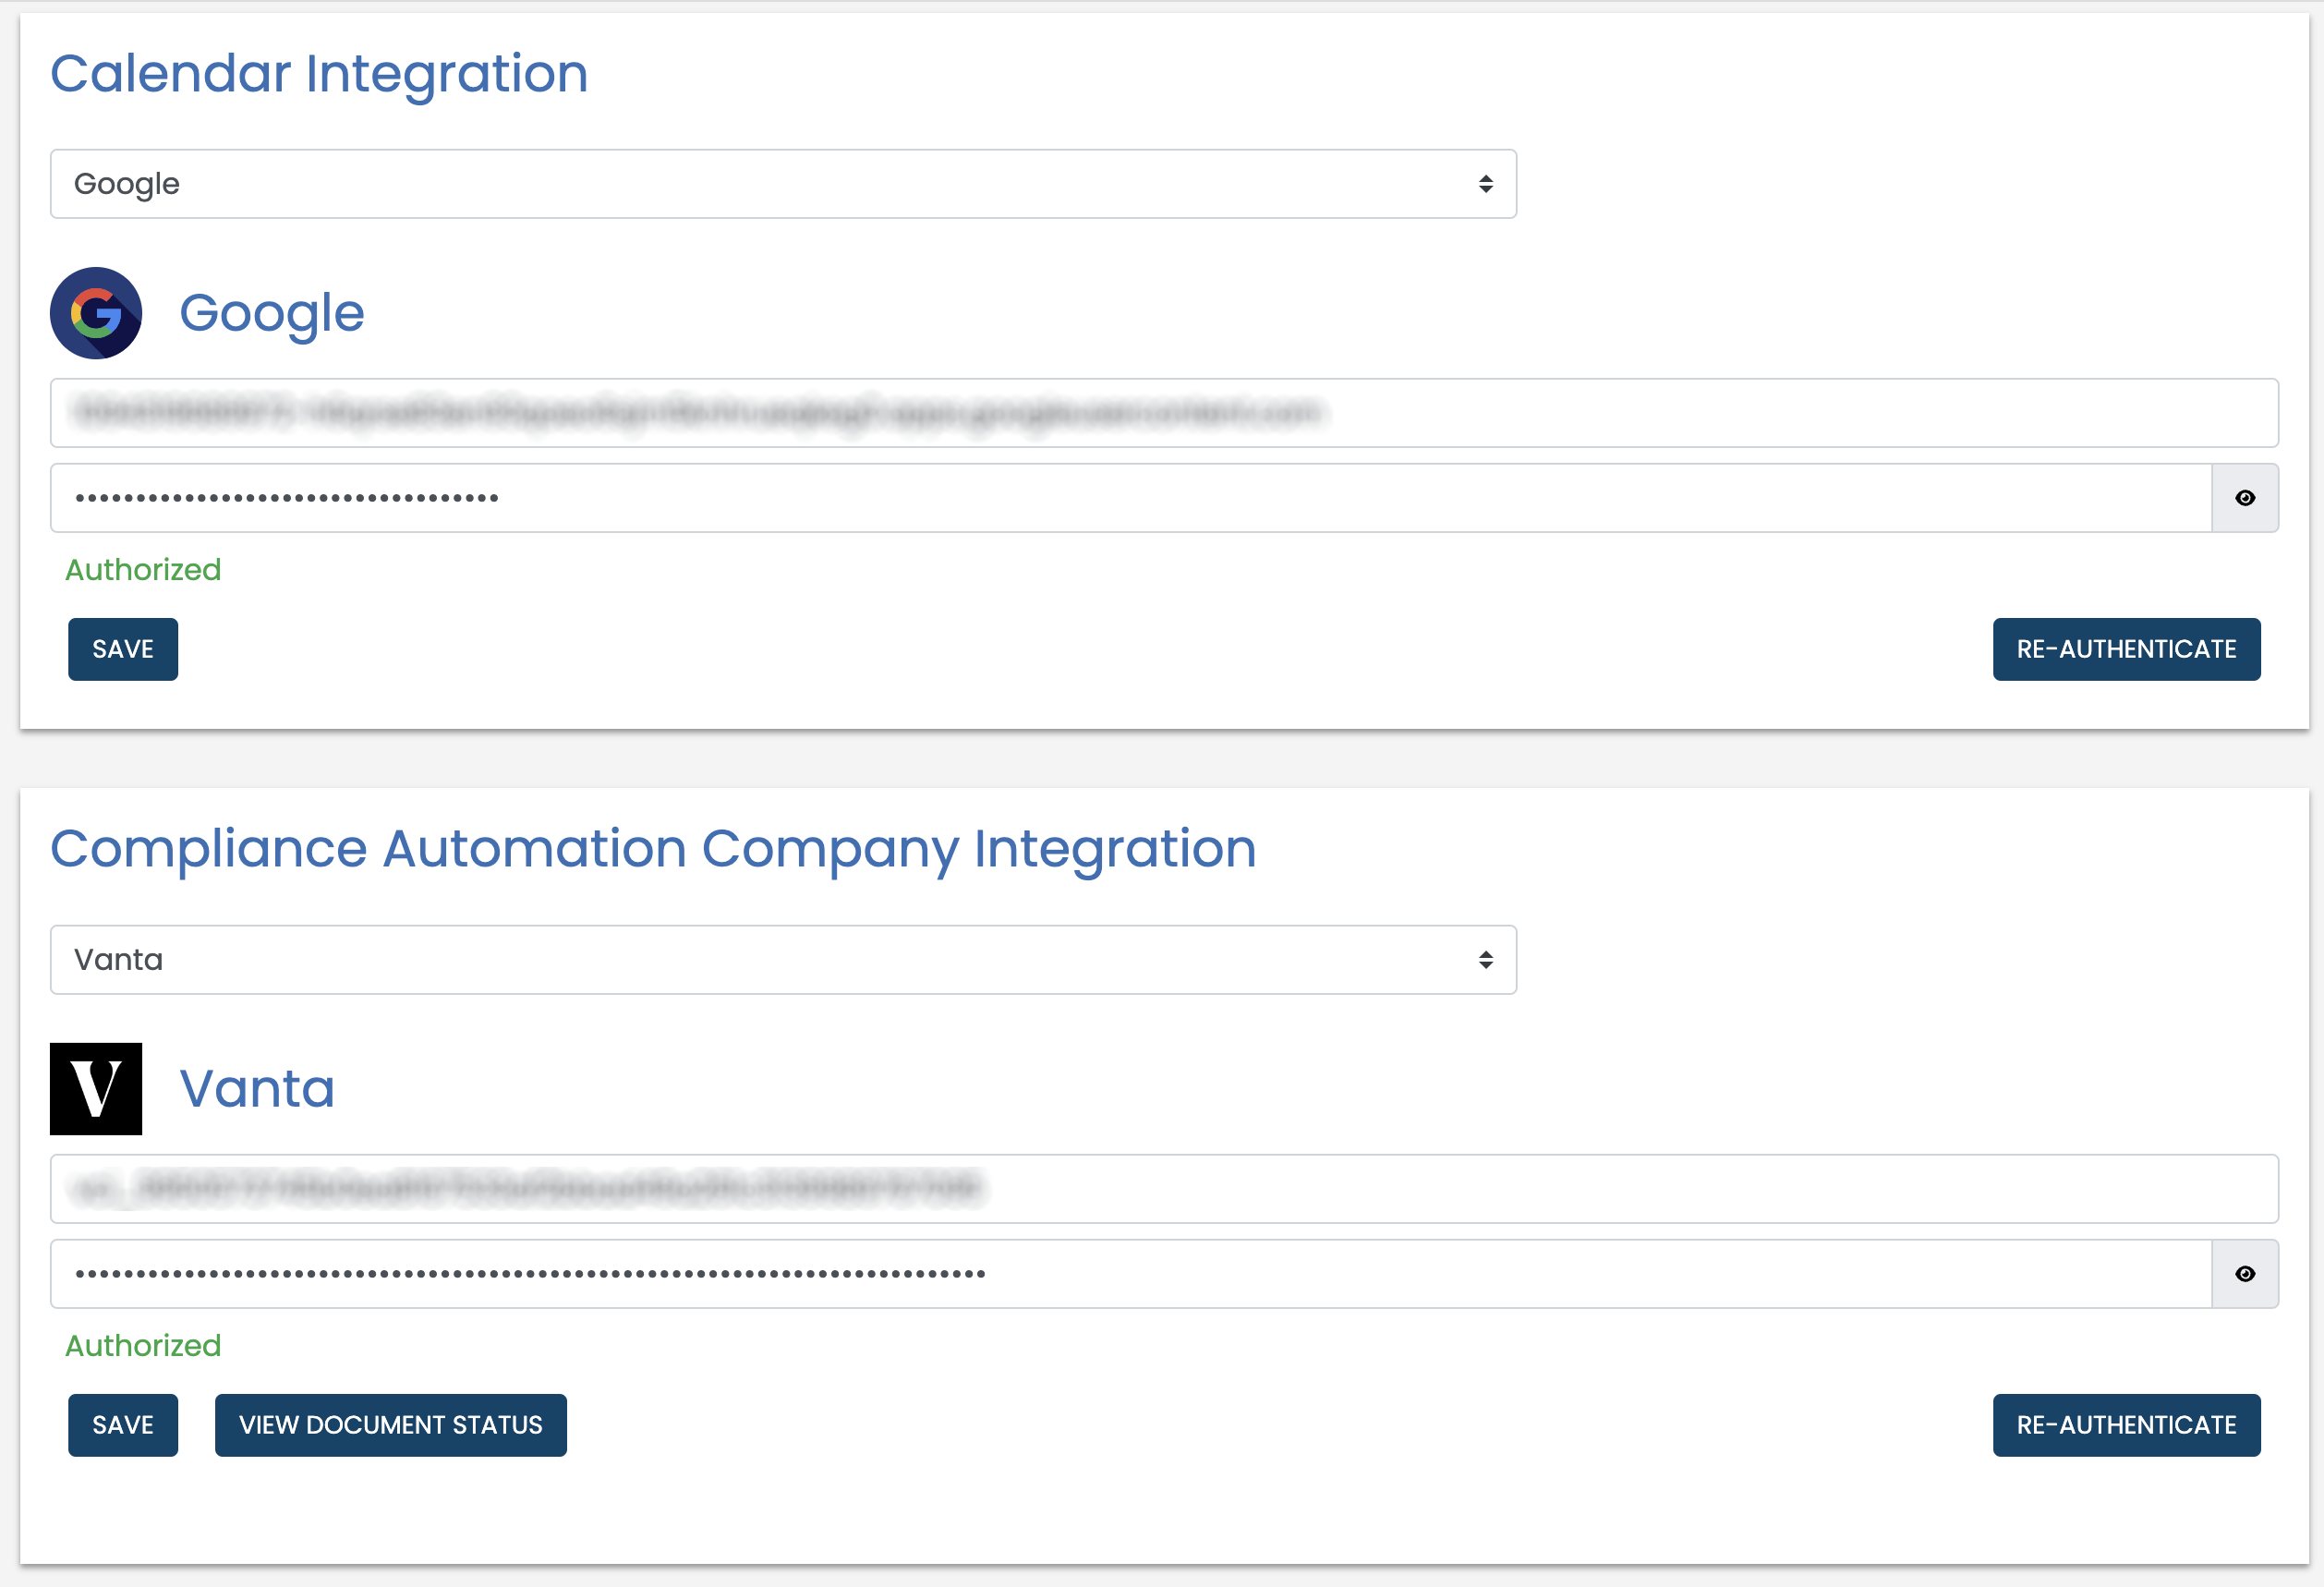The image size is (2324, 1587).
Task: Save the Google calendar integration
Action: point(123,649)
